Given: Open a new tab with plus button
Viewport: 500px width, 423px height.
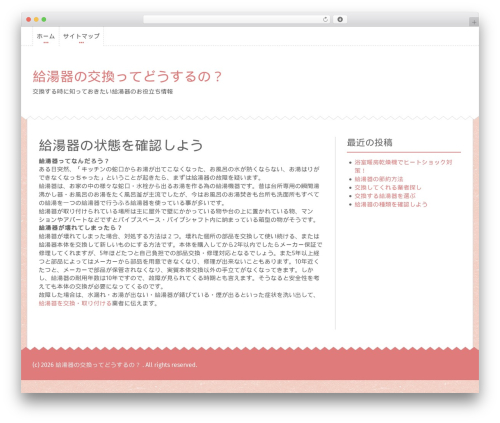Looking at the screenshot, I should [x=474, y=22].
